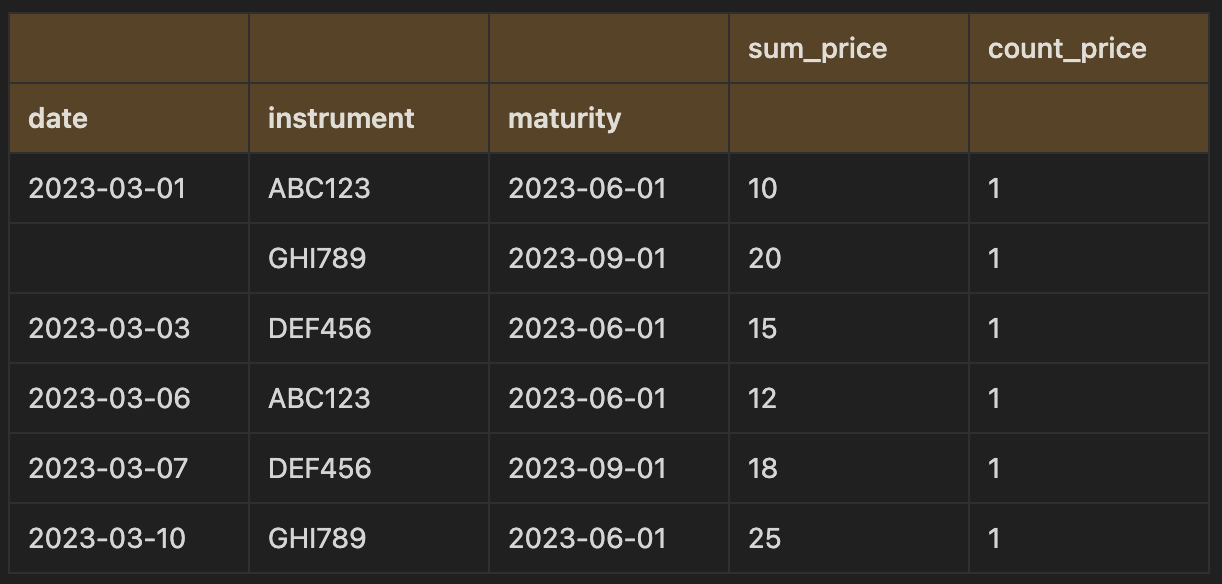
Task: Click the 2023-03-01 date cell
Action: click(x=129, y=188)
